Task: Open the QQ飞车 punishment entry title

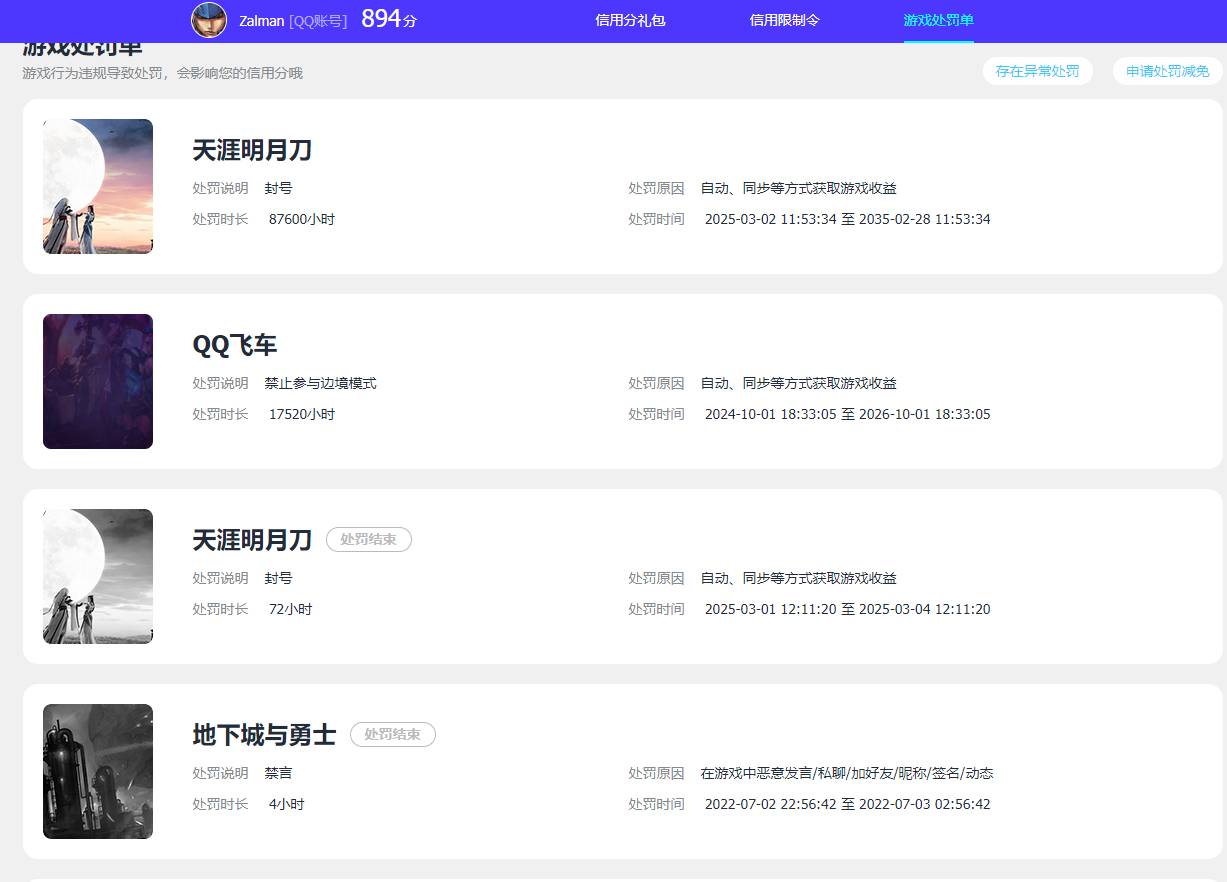Action: pos(237,344)
